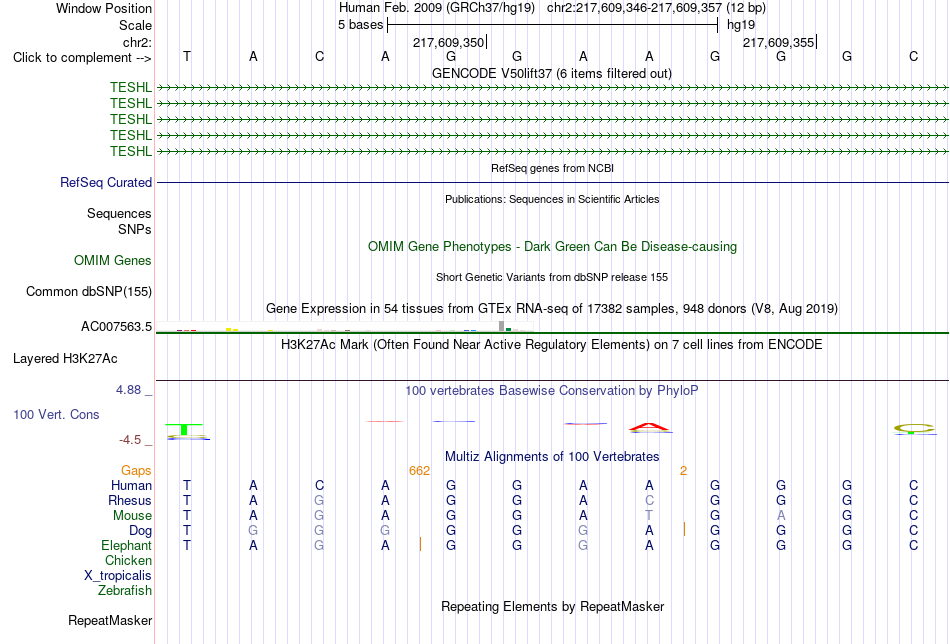950x644 pixels.
Task: Select the 'Mouse' alignment row label
Action: (x=132, y=516)
